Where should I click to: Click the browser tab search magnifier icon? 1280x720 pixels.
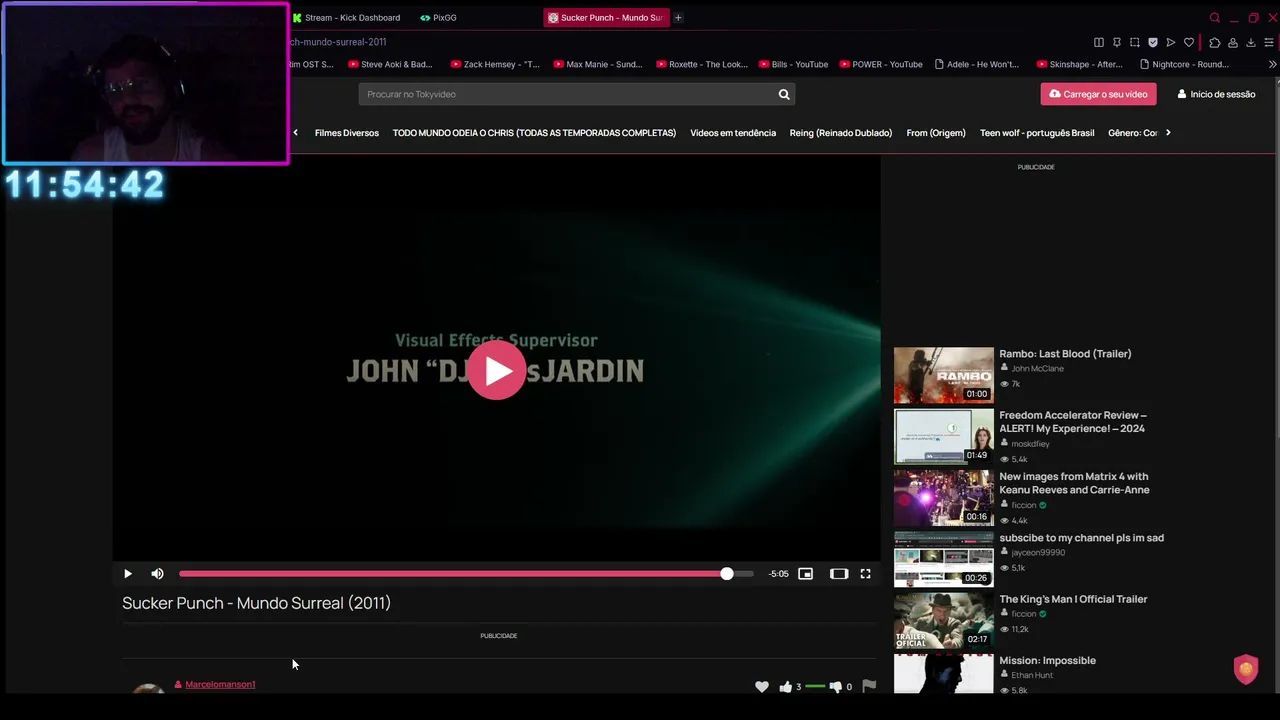pos(1215,18)
